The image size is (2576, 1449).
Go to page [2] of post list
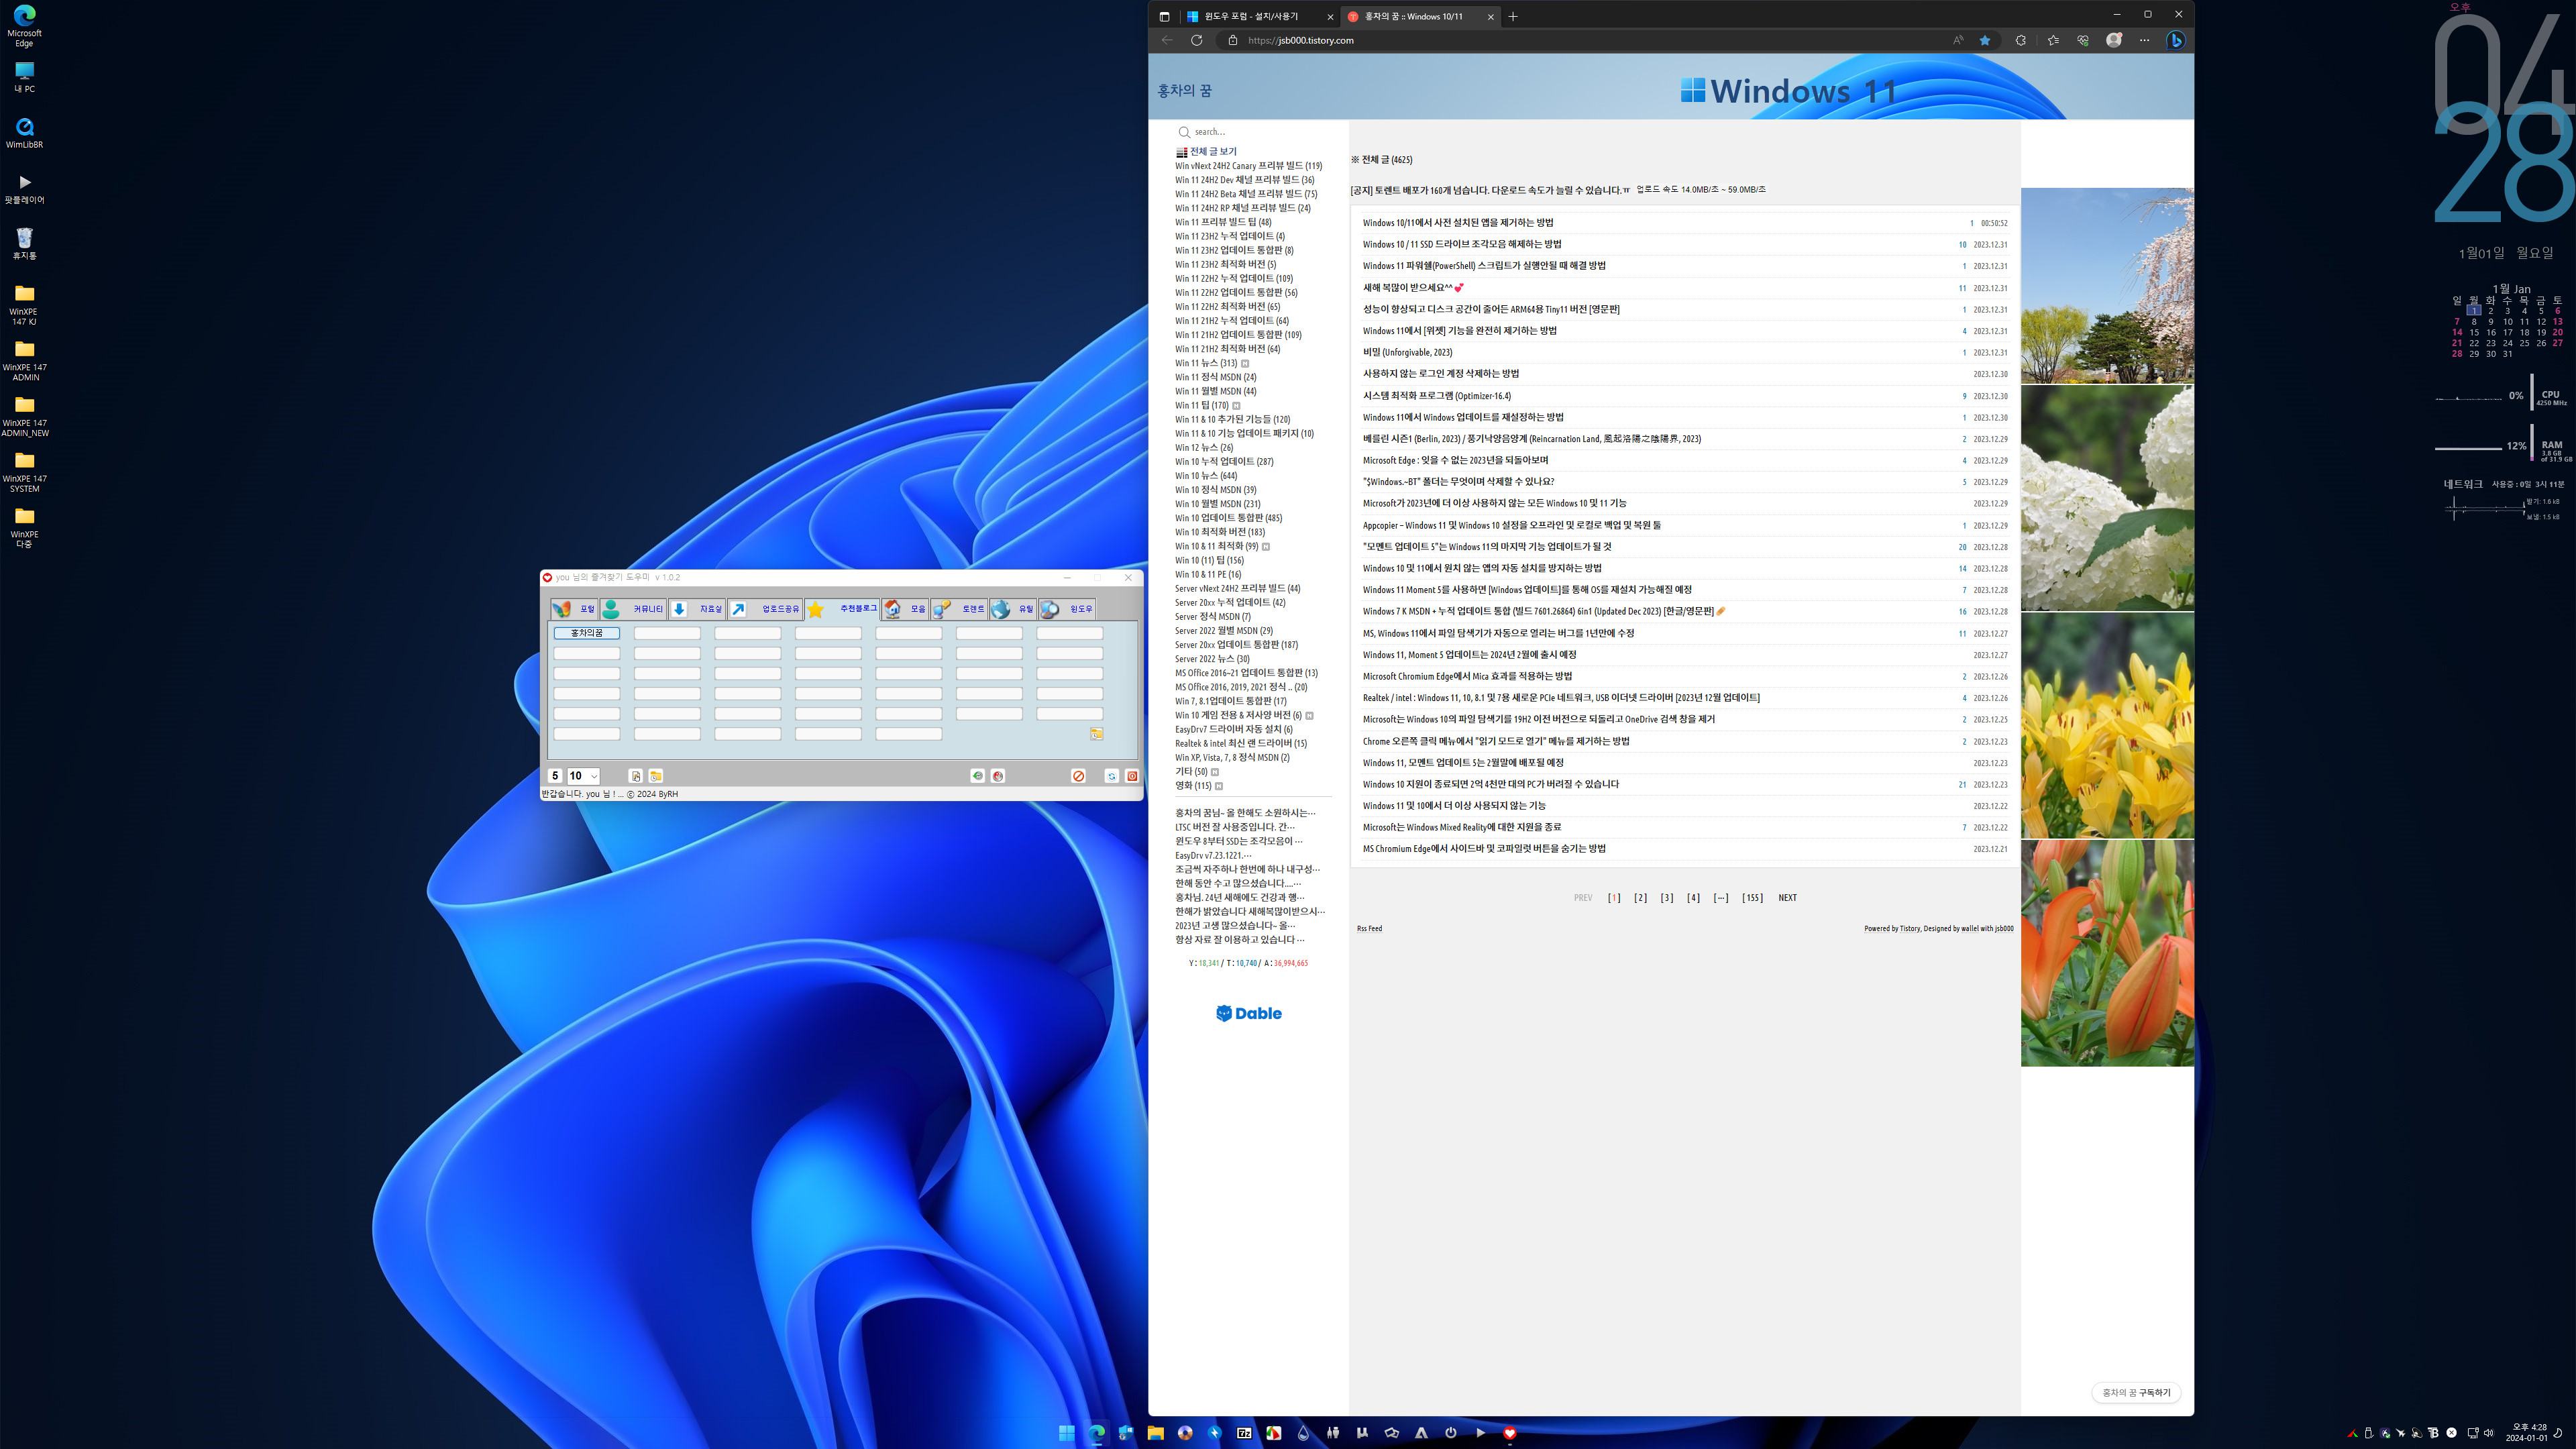point(1640,898)
